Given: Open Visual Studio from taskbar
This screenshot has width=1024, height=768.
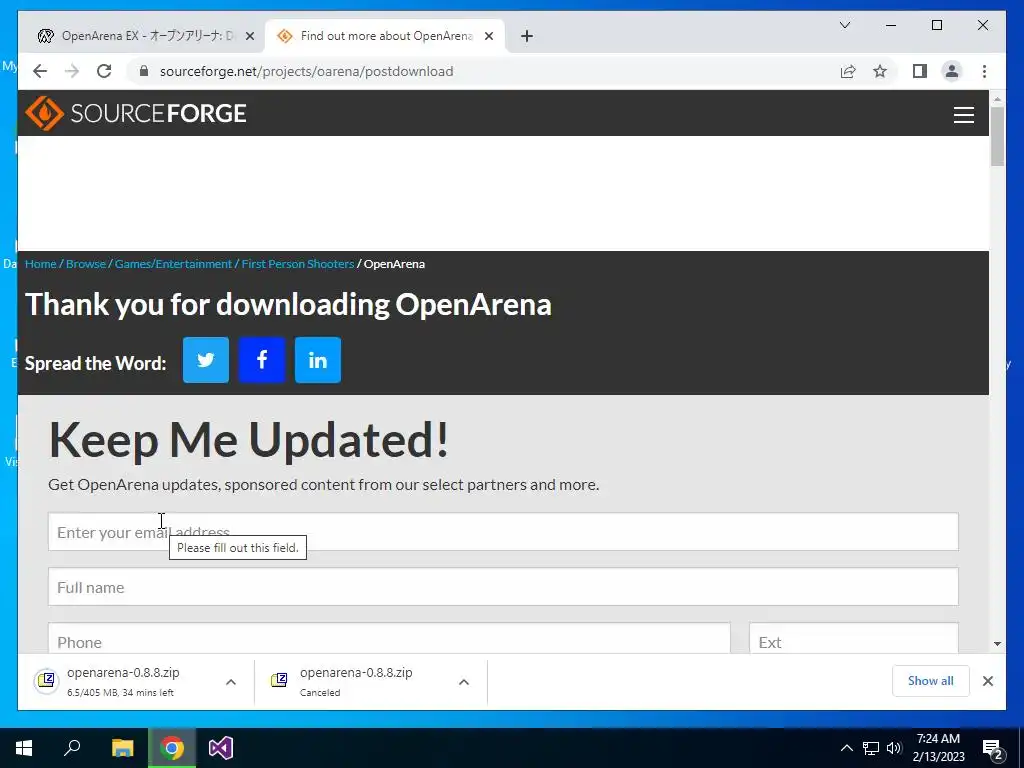Looking at the screenshot, I should pos(221,748).
